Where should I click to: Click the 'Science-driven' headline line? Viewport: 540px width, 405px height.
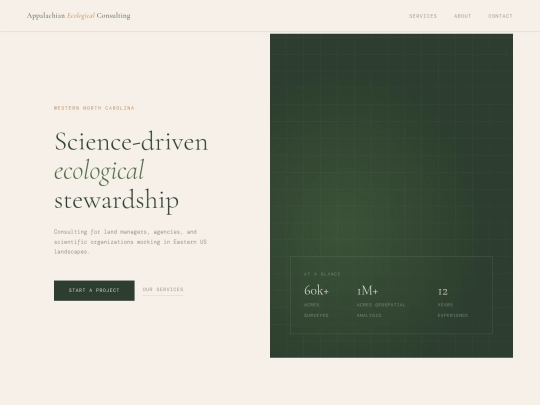point(131,141)
